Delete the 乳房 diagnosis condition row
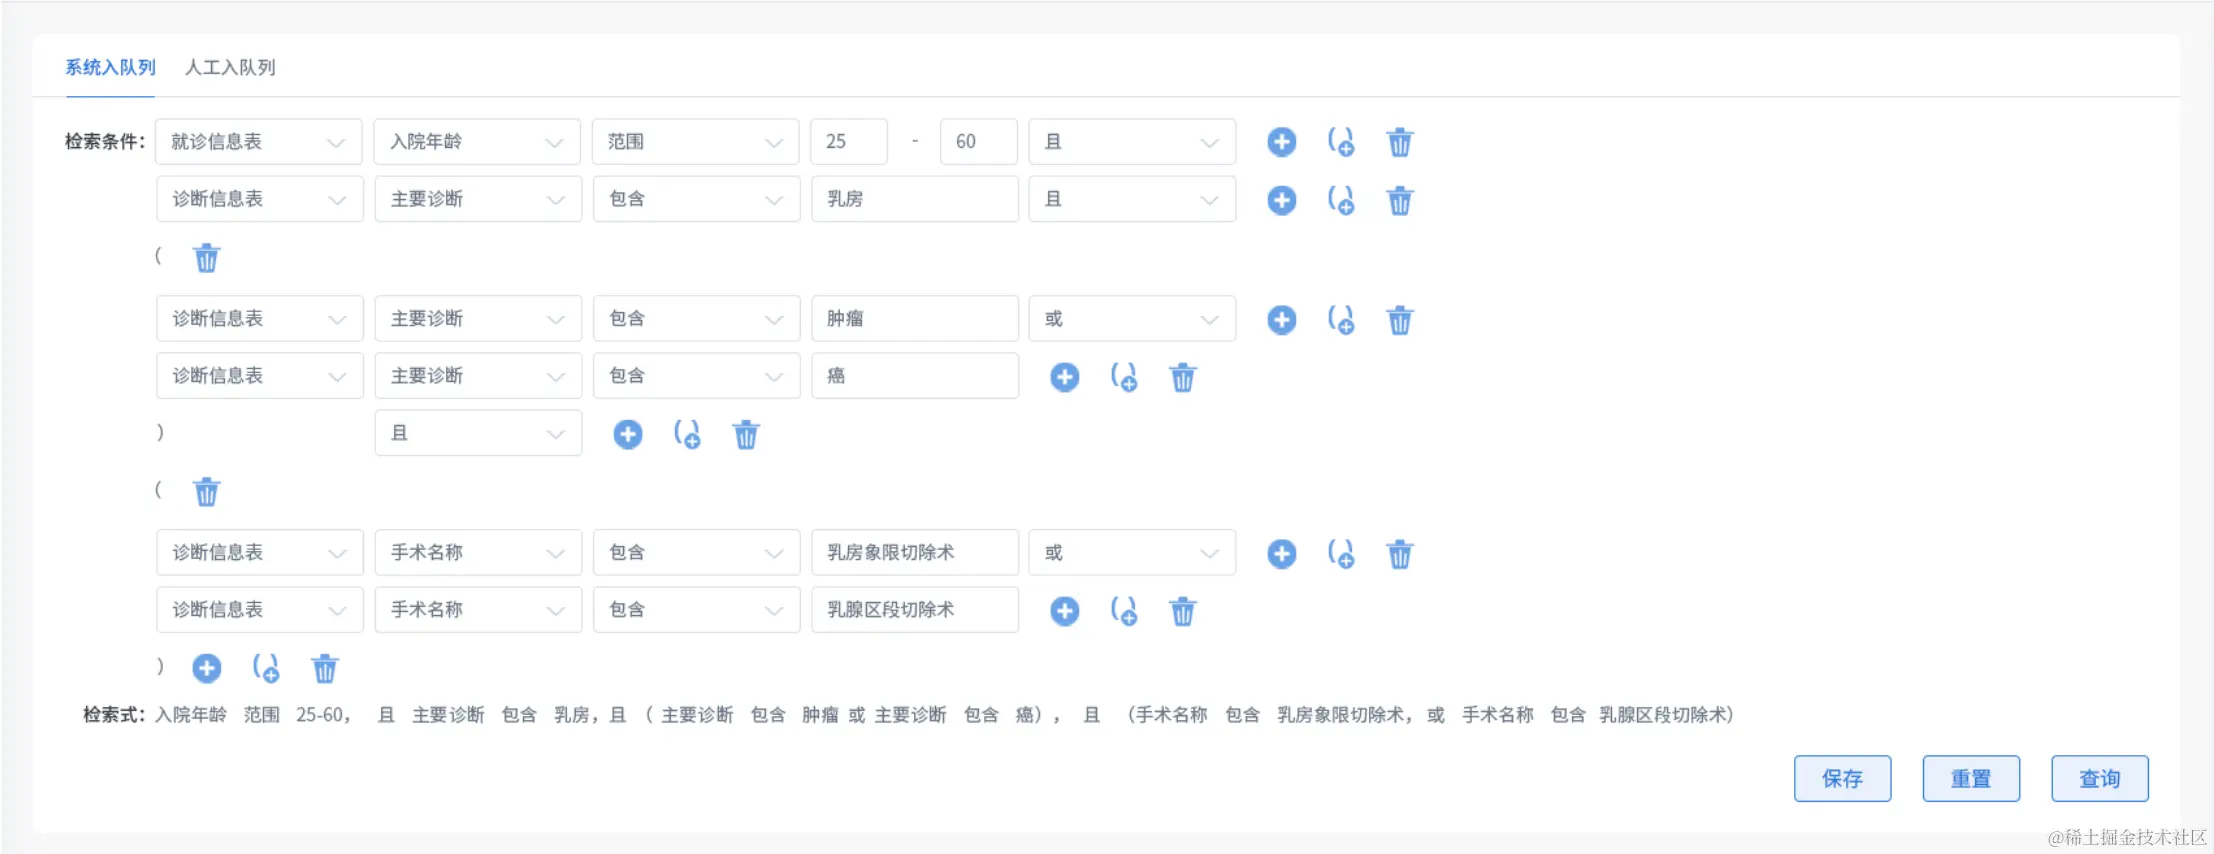The image size is (2214, 854). [1400, 200]
